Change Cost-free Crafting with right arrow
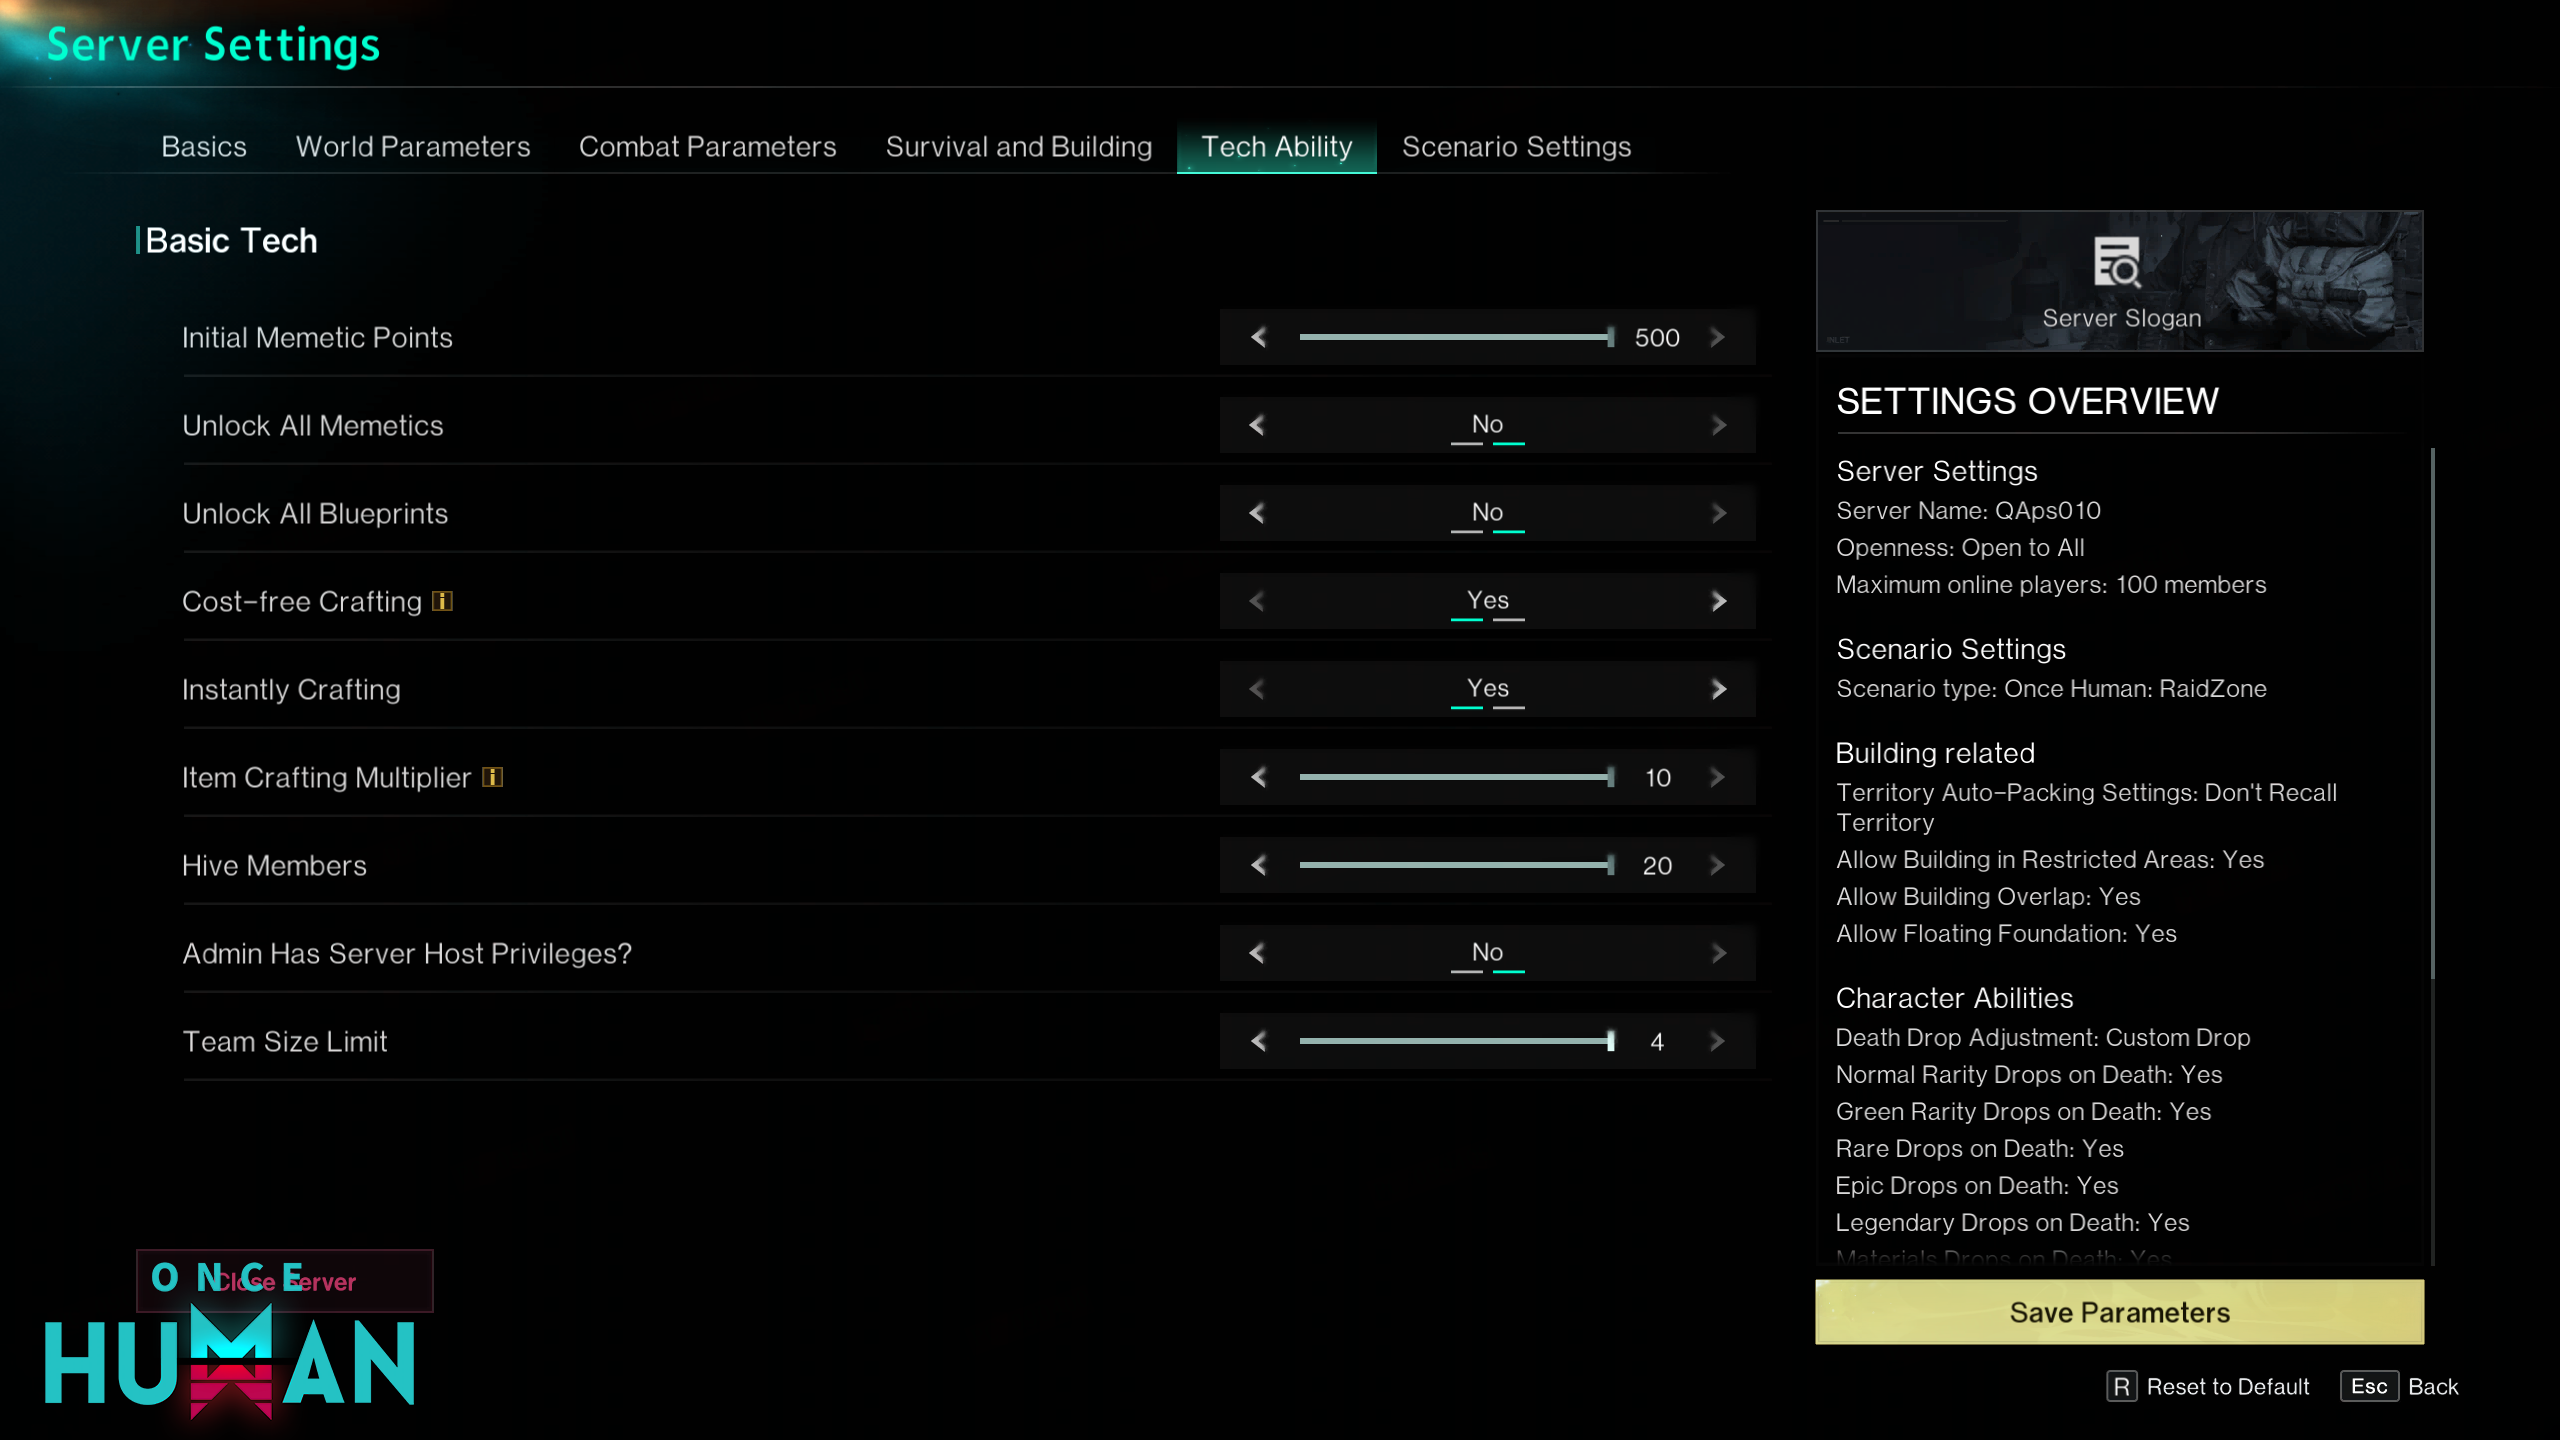 coord(1718,601)
